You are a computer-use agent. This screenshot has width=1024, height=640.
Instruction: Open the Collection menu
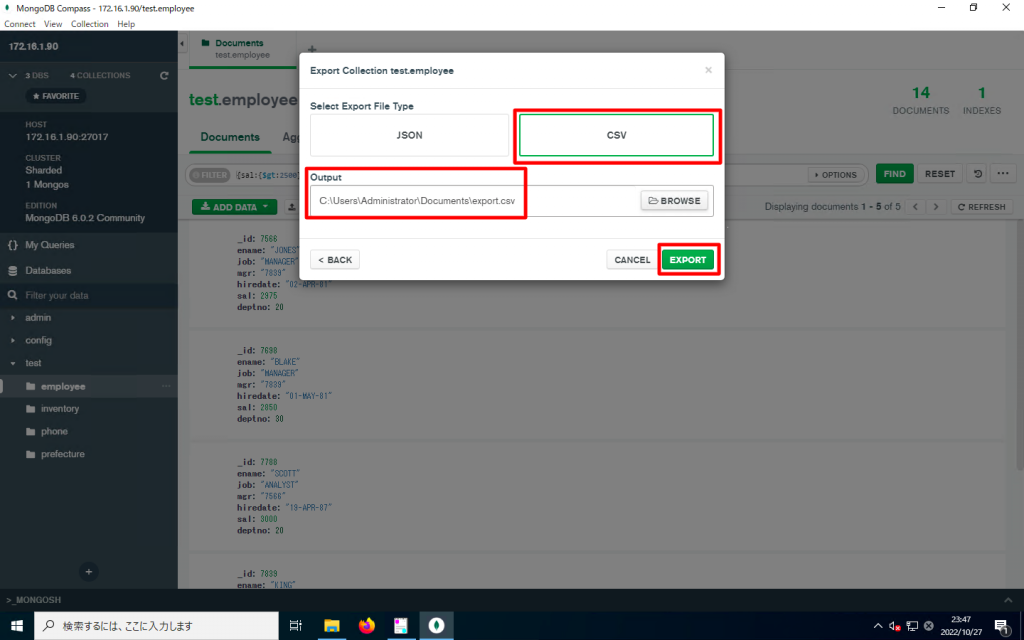(x=89, y=23)
